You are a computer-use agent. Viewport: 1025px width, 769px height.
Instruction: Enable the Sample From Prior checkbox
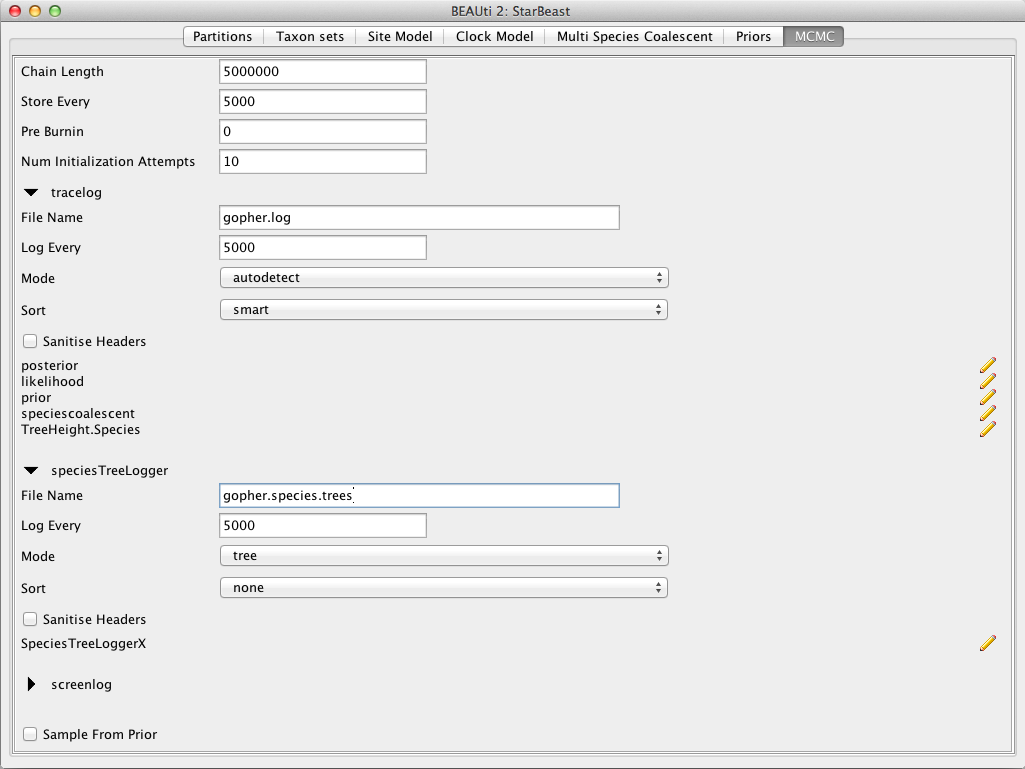point(30,734)
